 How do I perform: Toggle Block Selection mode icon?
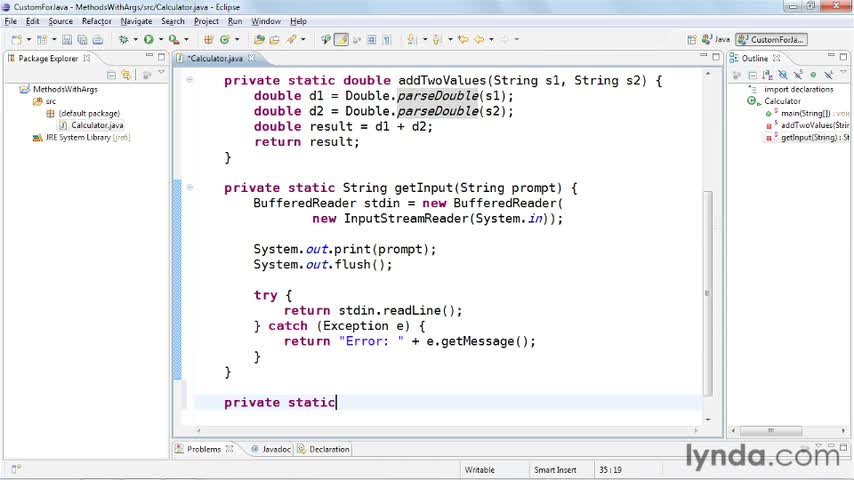(x=372, y=40)
